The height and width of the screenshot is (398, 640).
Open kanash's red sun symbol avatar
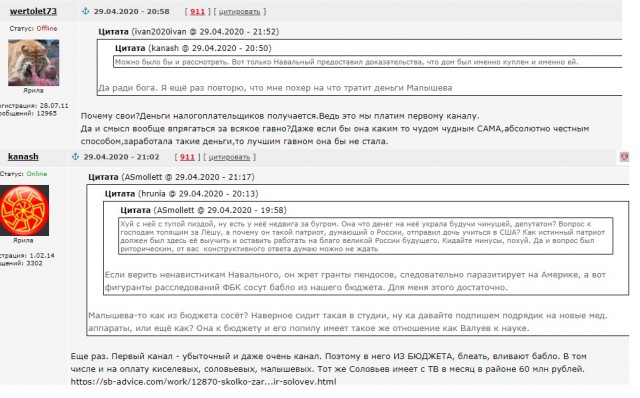coord(24,210)
